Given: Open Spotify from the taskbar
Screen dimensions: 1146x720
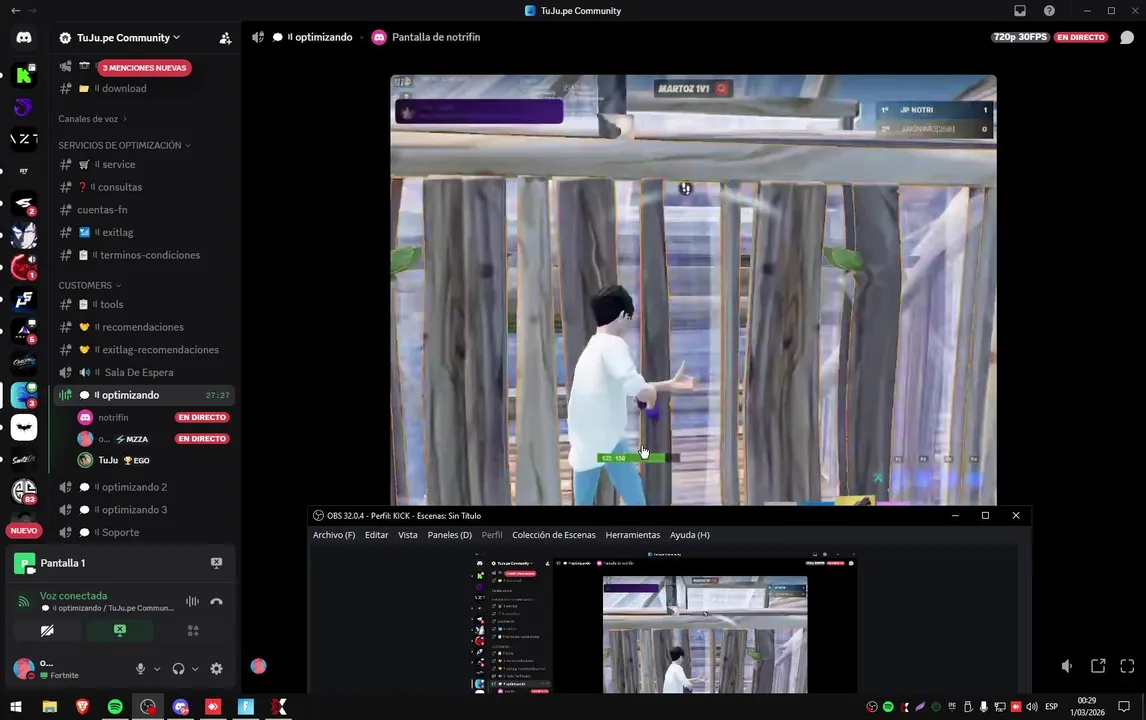Looking at the screenshot, I should [115, 707].
